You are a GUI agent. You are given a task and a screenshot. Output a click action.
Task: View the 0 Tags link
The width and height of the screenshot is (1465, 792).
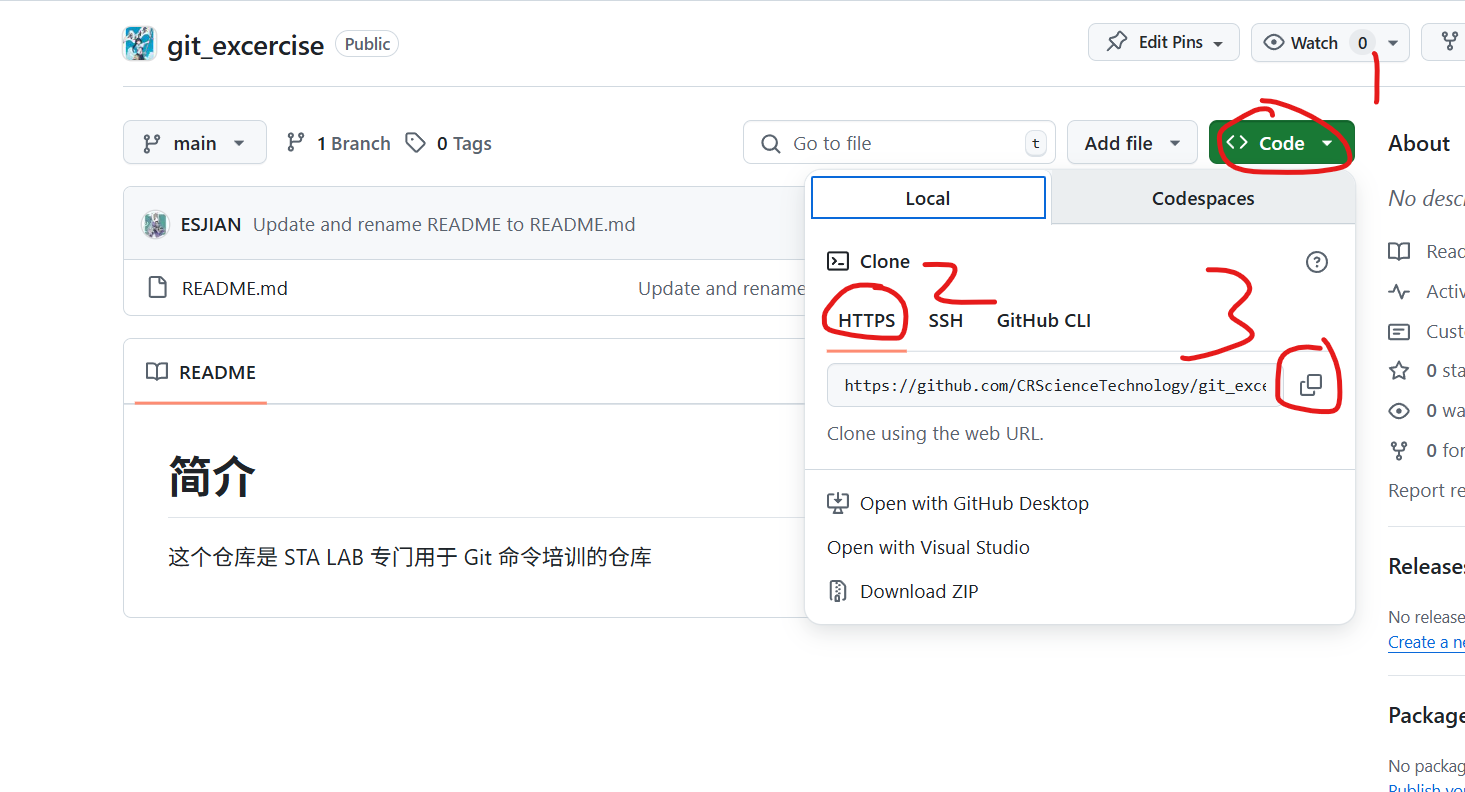click(448, 143)
